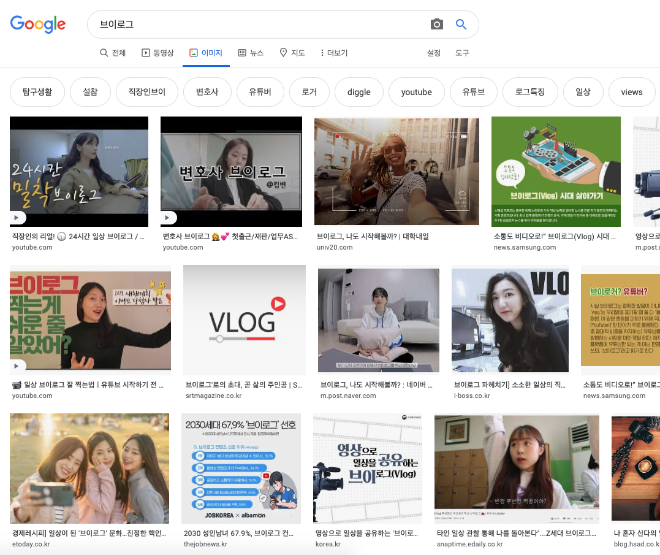
Task: Open the 변호사 브이로그 첫출근 title link
Action: point(230,236)
